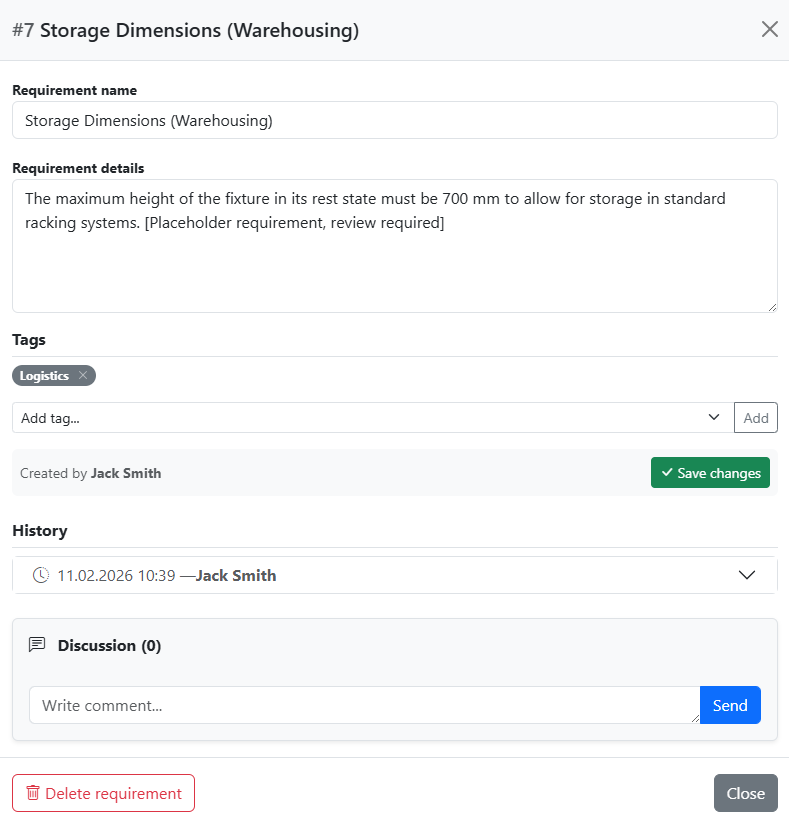Click the speech bubble icon beside Discussion
This screenshot has width=789, height=825.
tap(37, 644)
